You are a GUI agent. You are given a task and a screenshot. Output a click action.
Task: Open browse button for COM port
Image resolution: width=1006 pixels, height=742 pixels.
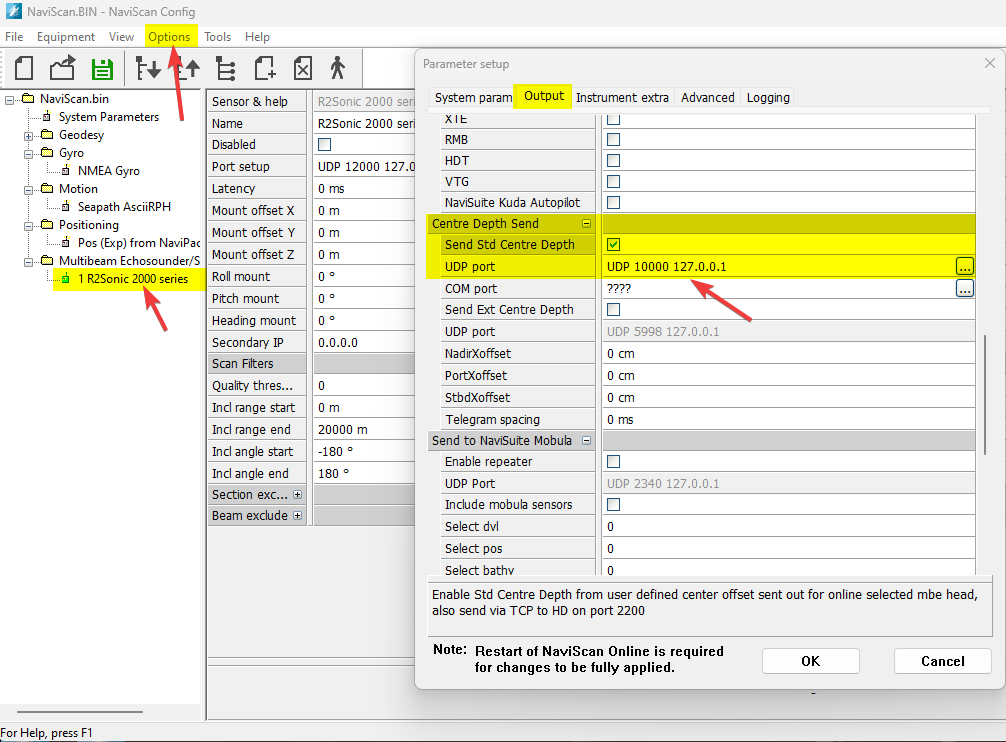tap(964, 288)
